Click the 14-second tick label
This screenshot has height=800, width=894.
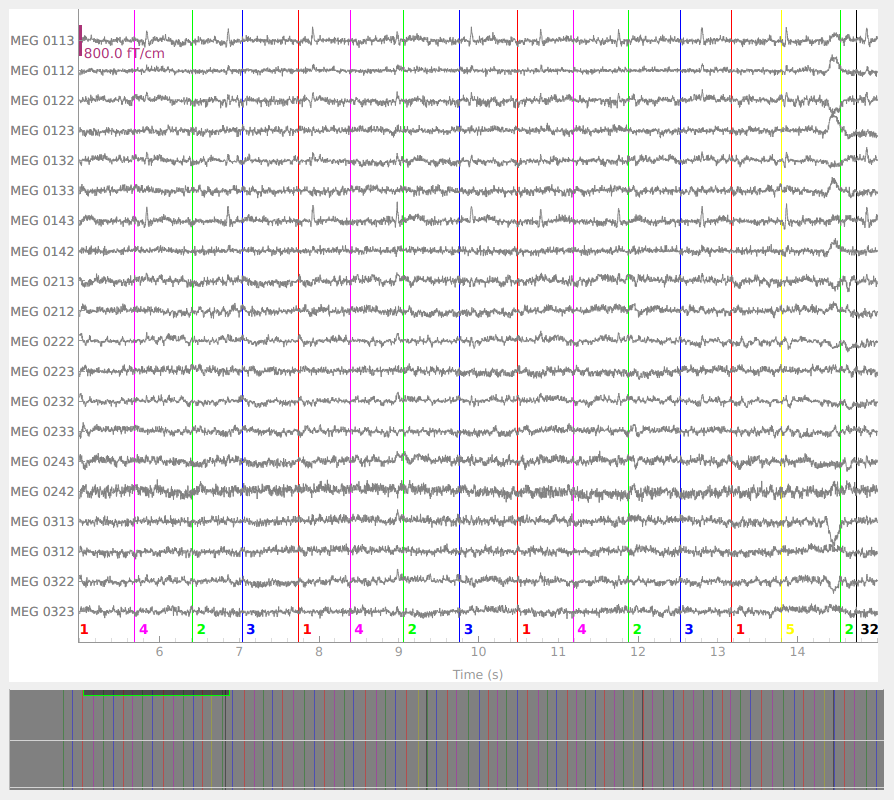click(797, 652)
